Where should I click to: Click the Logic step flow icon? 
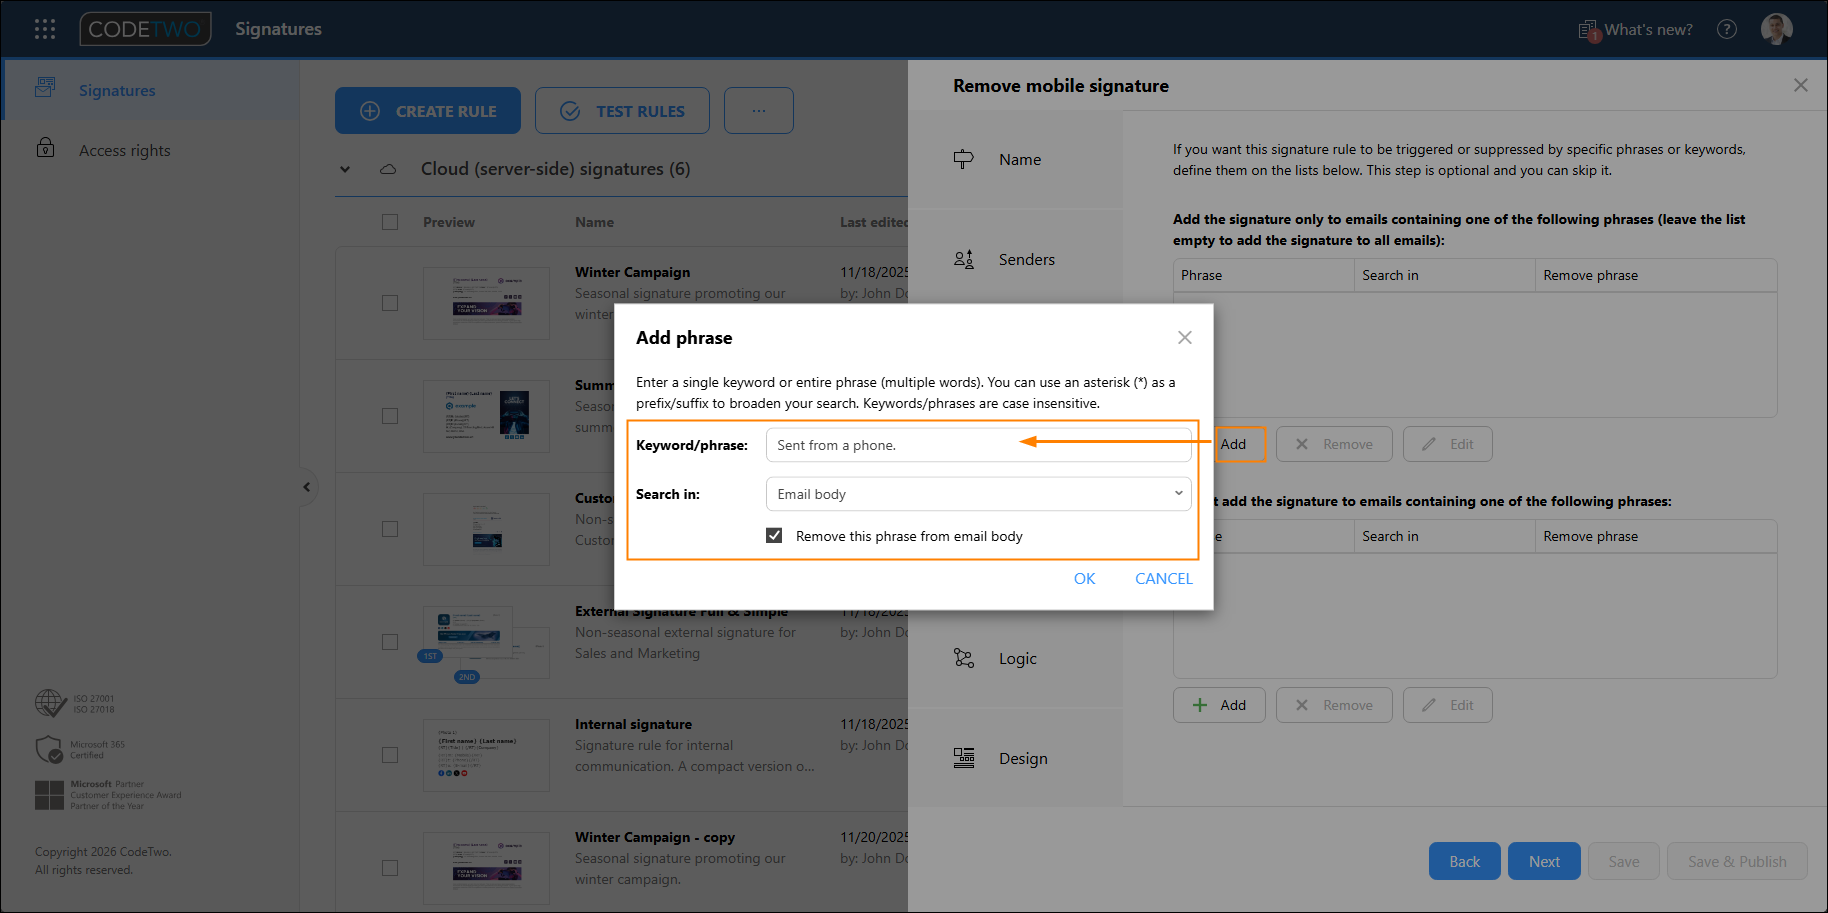(963, 658)
